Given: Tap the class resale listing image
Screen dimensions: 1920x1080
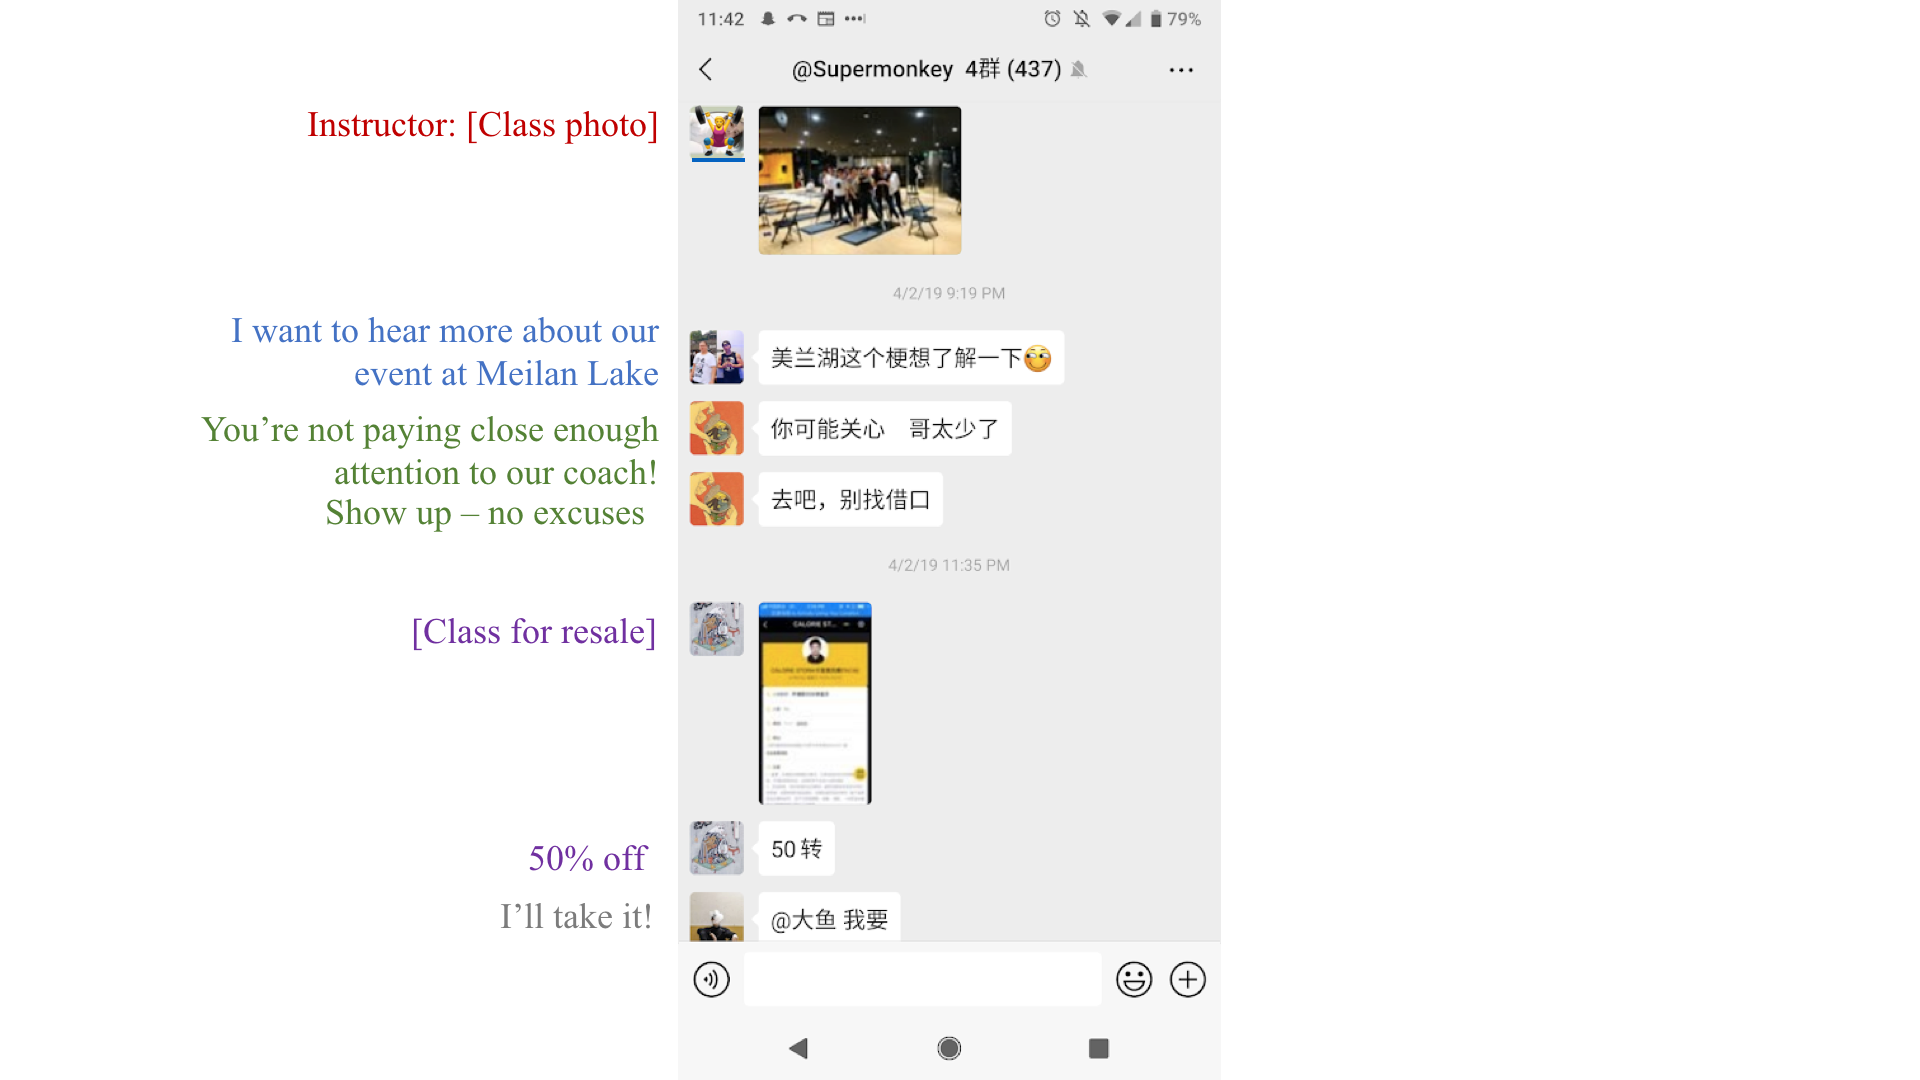Looking at the screenshot, I should click(x=814, y=700).
